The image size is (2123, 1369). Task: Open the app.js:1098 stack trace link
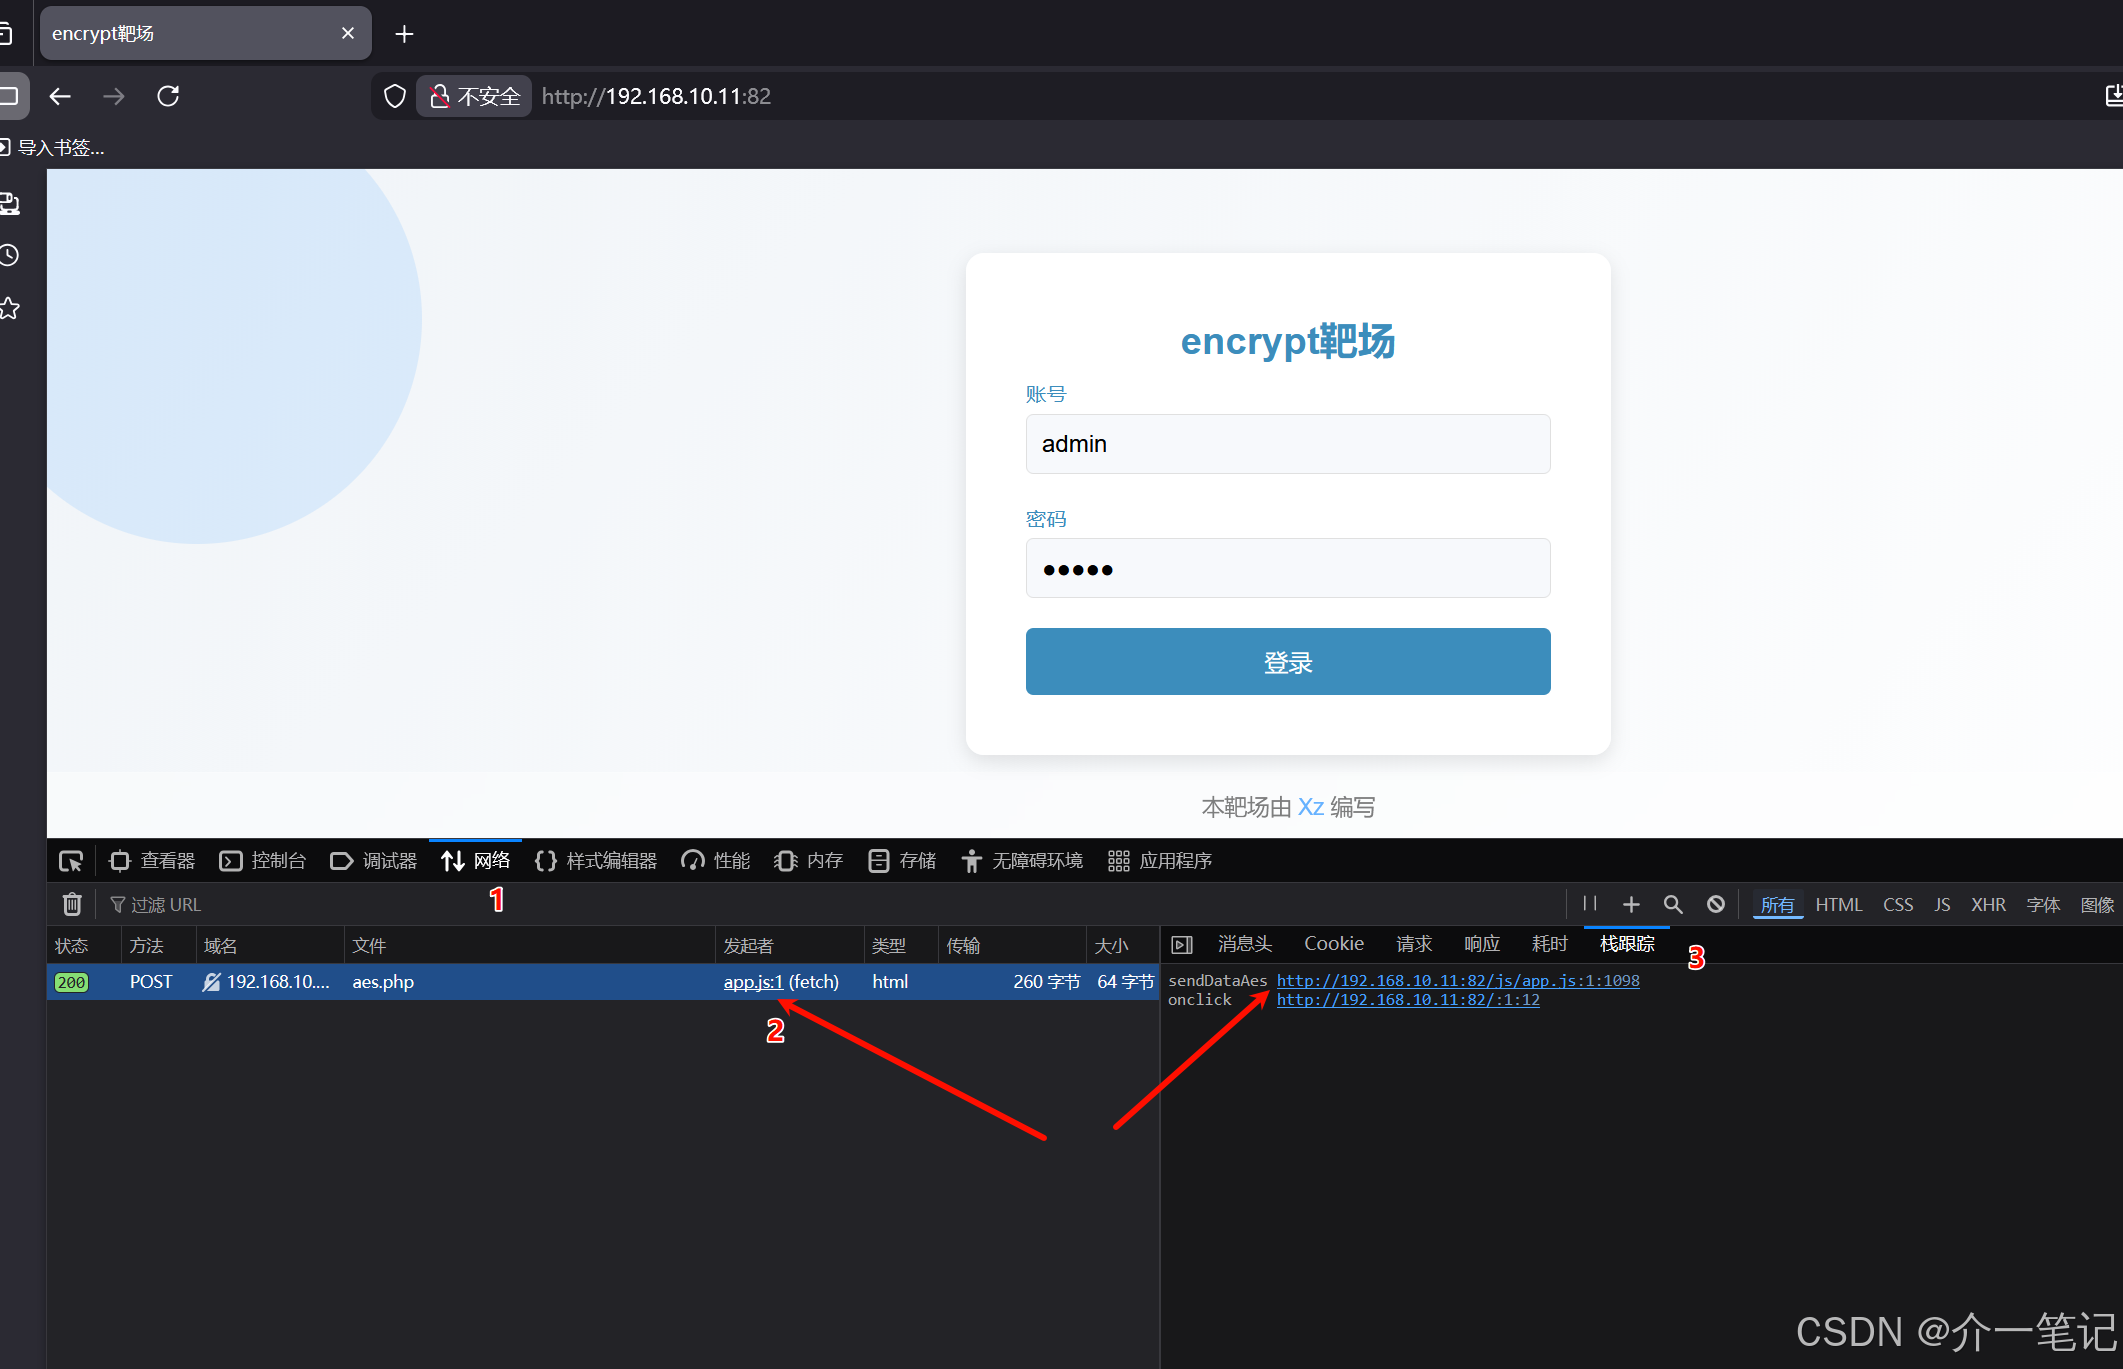[1457, 981]
